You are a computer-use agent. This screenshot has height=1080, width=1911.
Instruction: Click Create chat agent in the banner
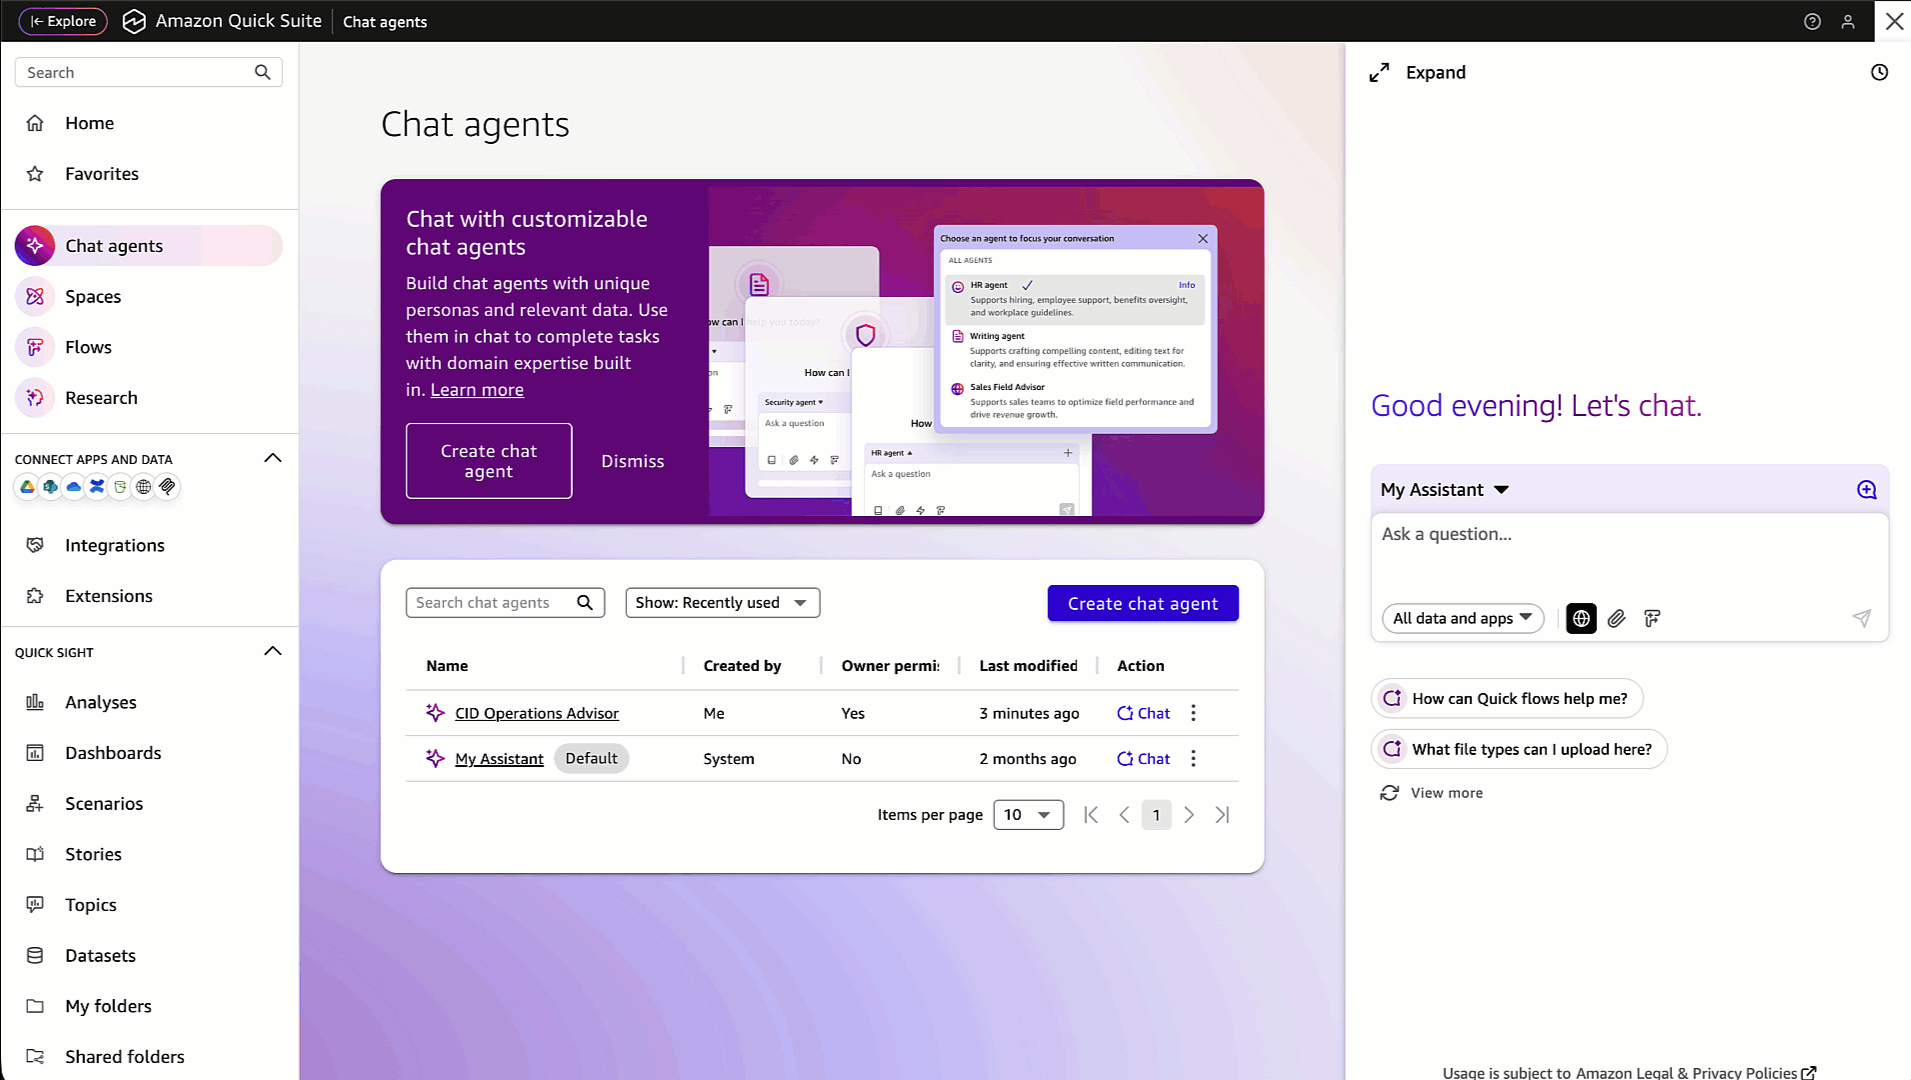coord(489,461)
